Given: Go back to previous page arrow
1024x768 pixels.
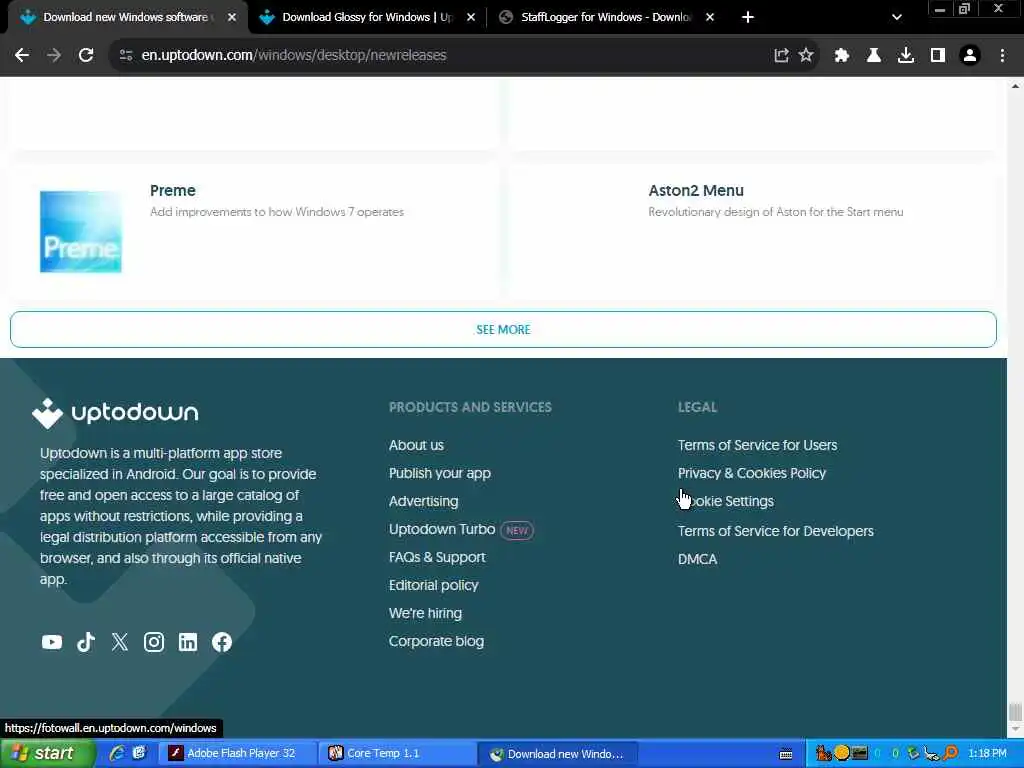Looking at the screenshot, I should point(22,56).
